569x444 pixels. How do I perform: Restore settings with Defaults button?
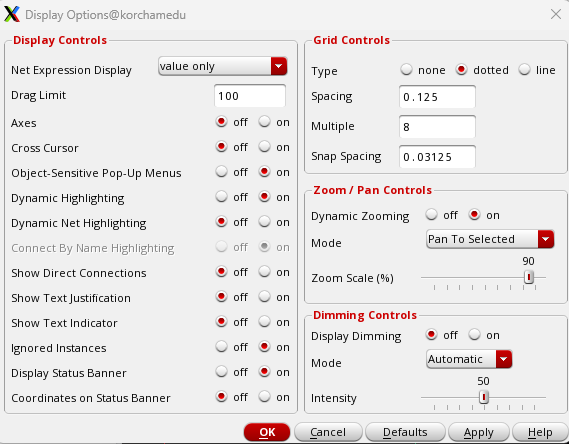(405, 432)
